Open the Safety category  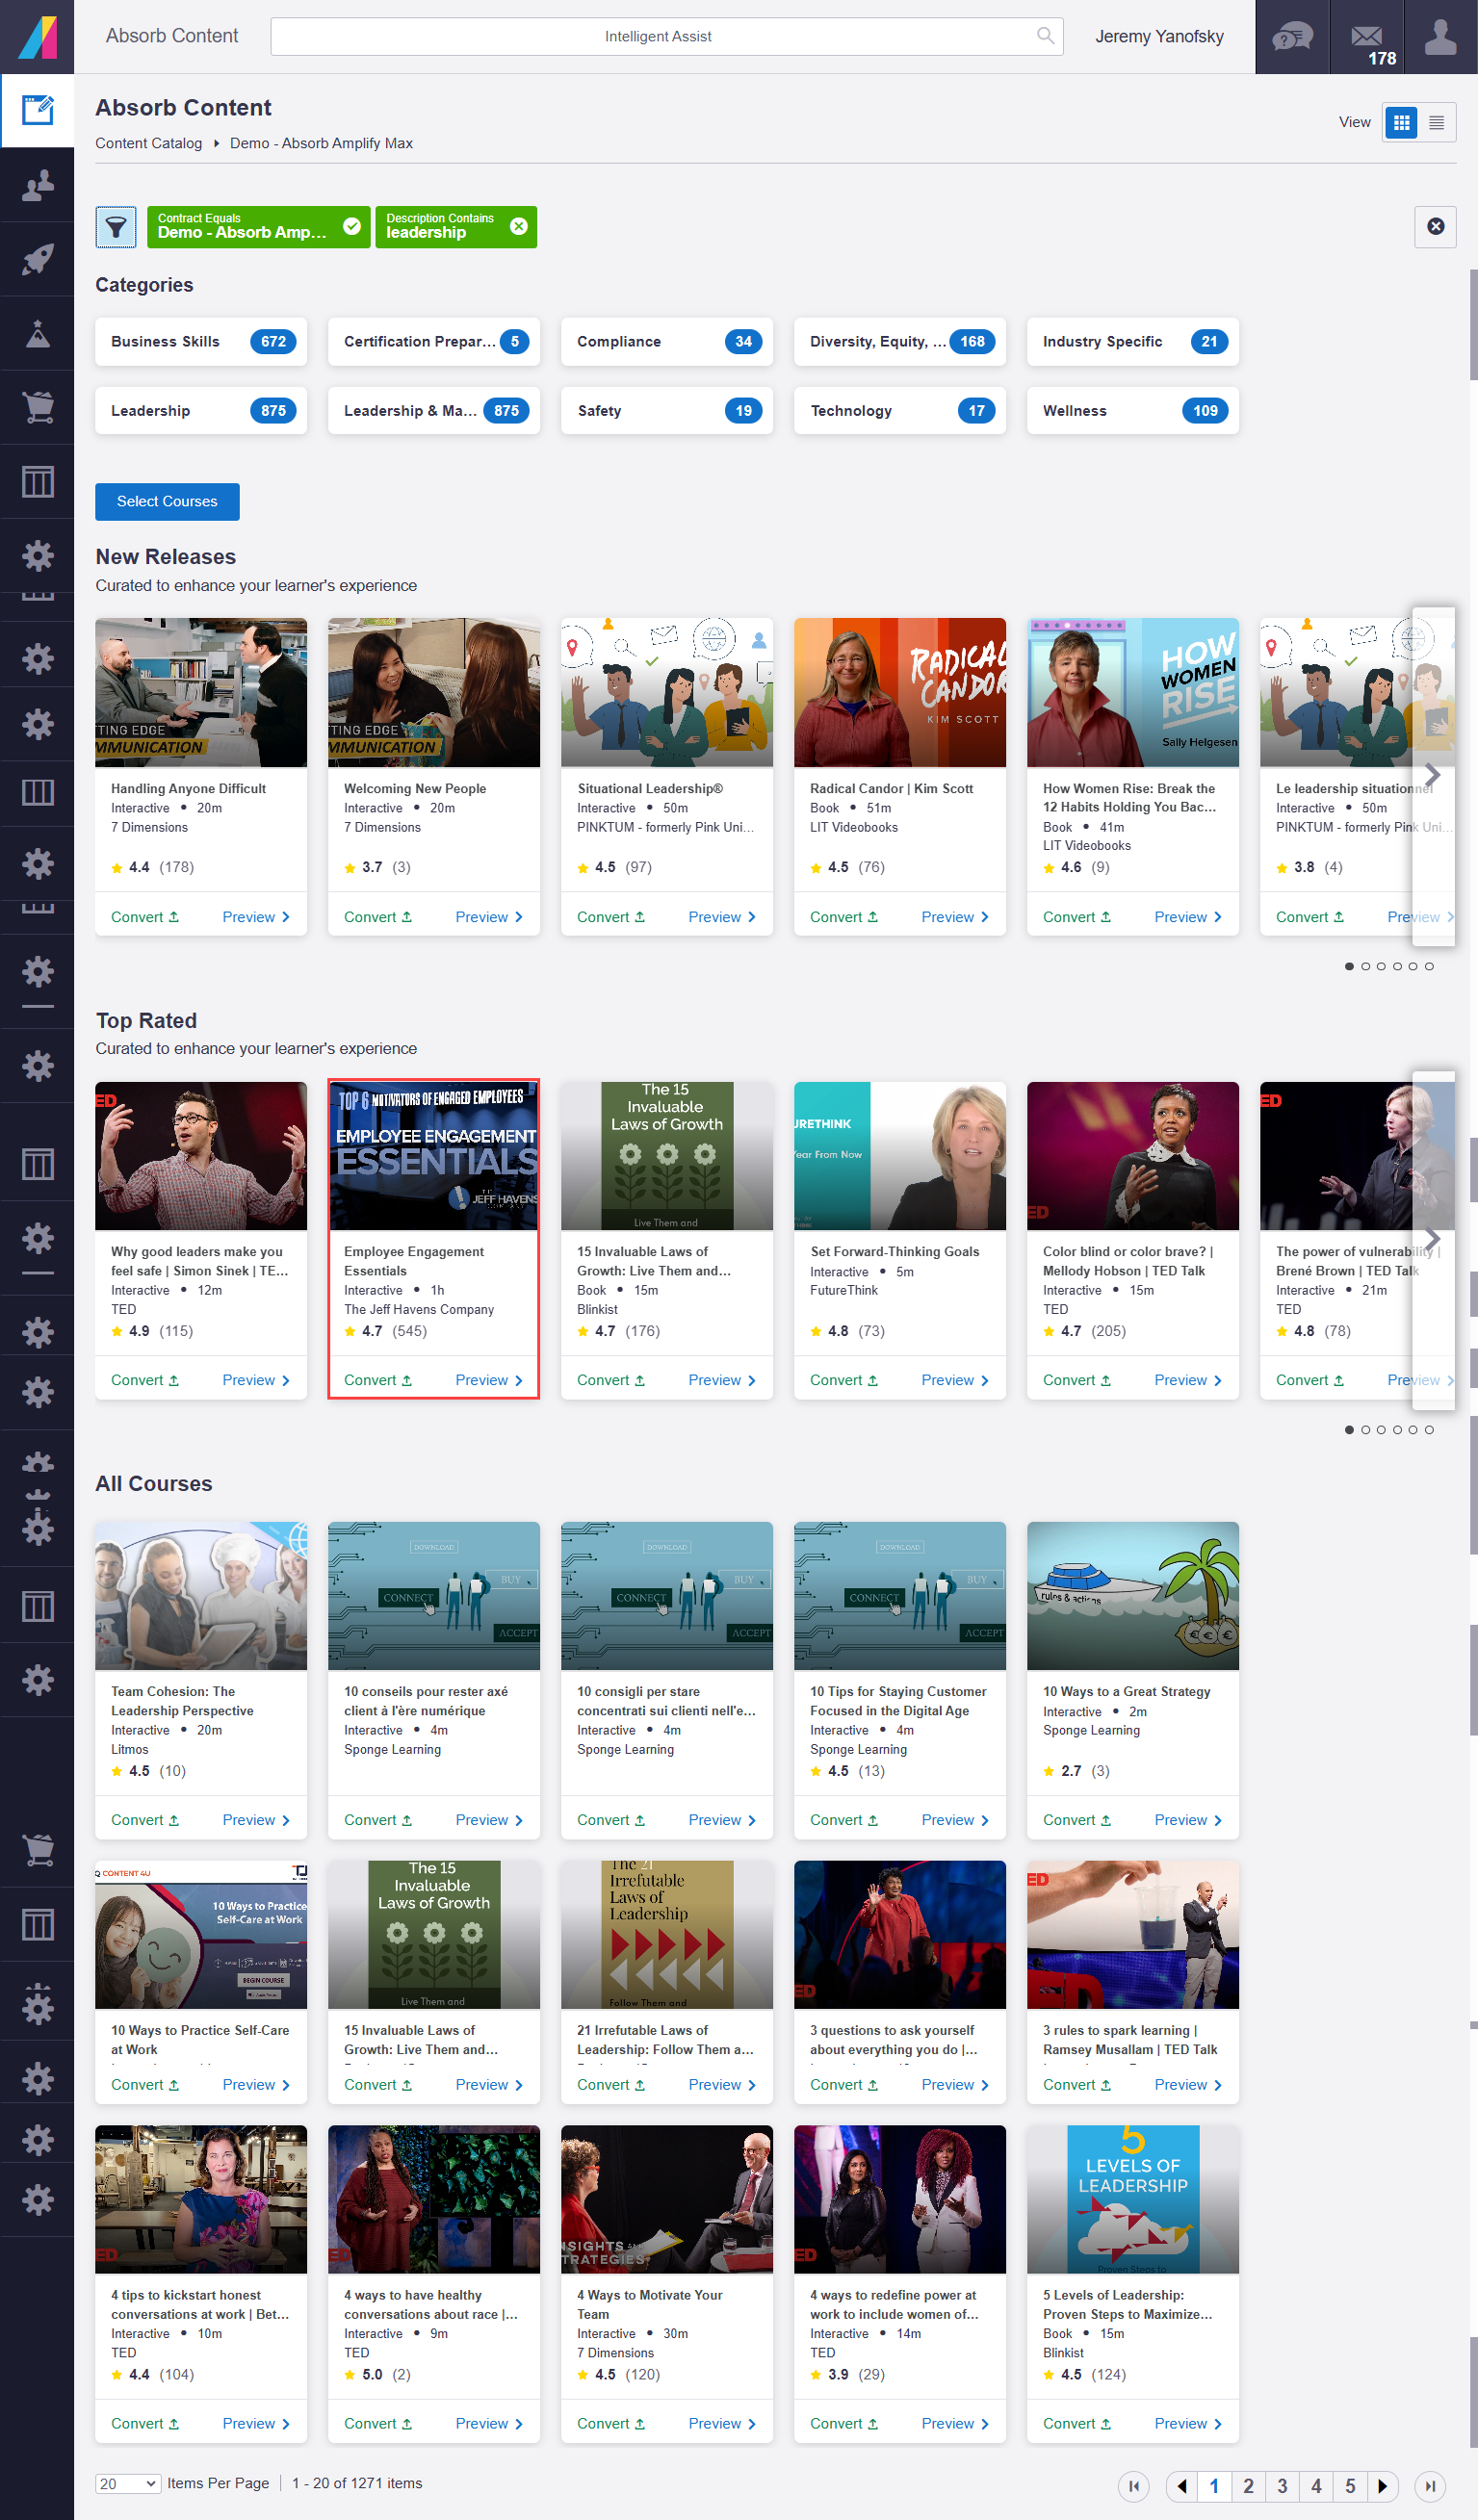pyautogui.click(x=667, y=411)
